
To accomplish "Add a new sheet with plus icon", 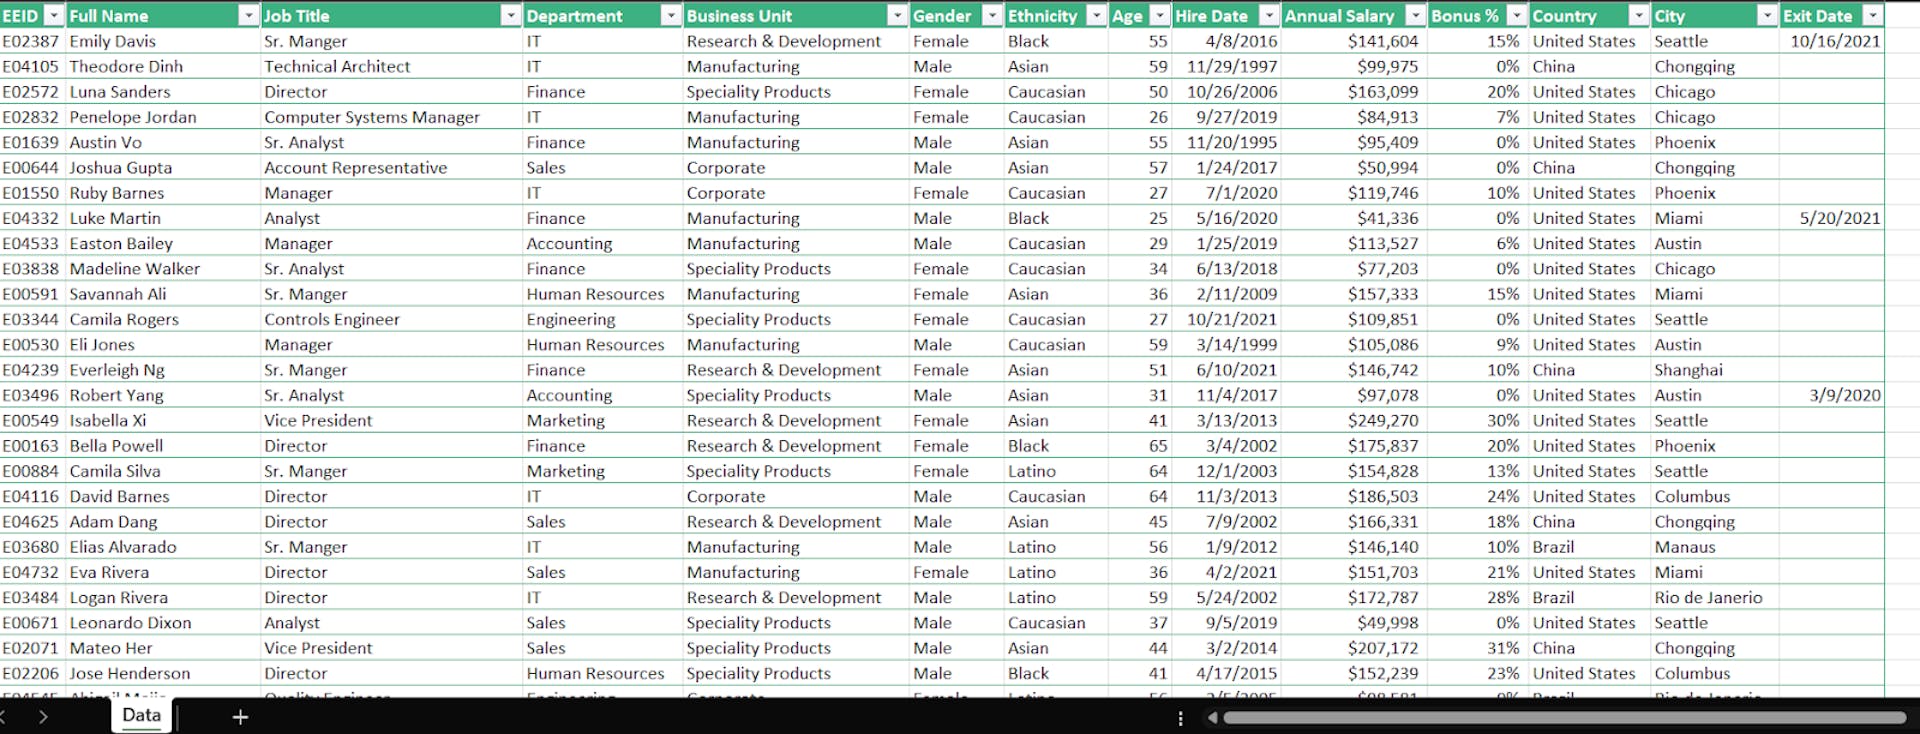I will pos(240,716).
